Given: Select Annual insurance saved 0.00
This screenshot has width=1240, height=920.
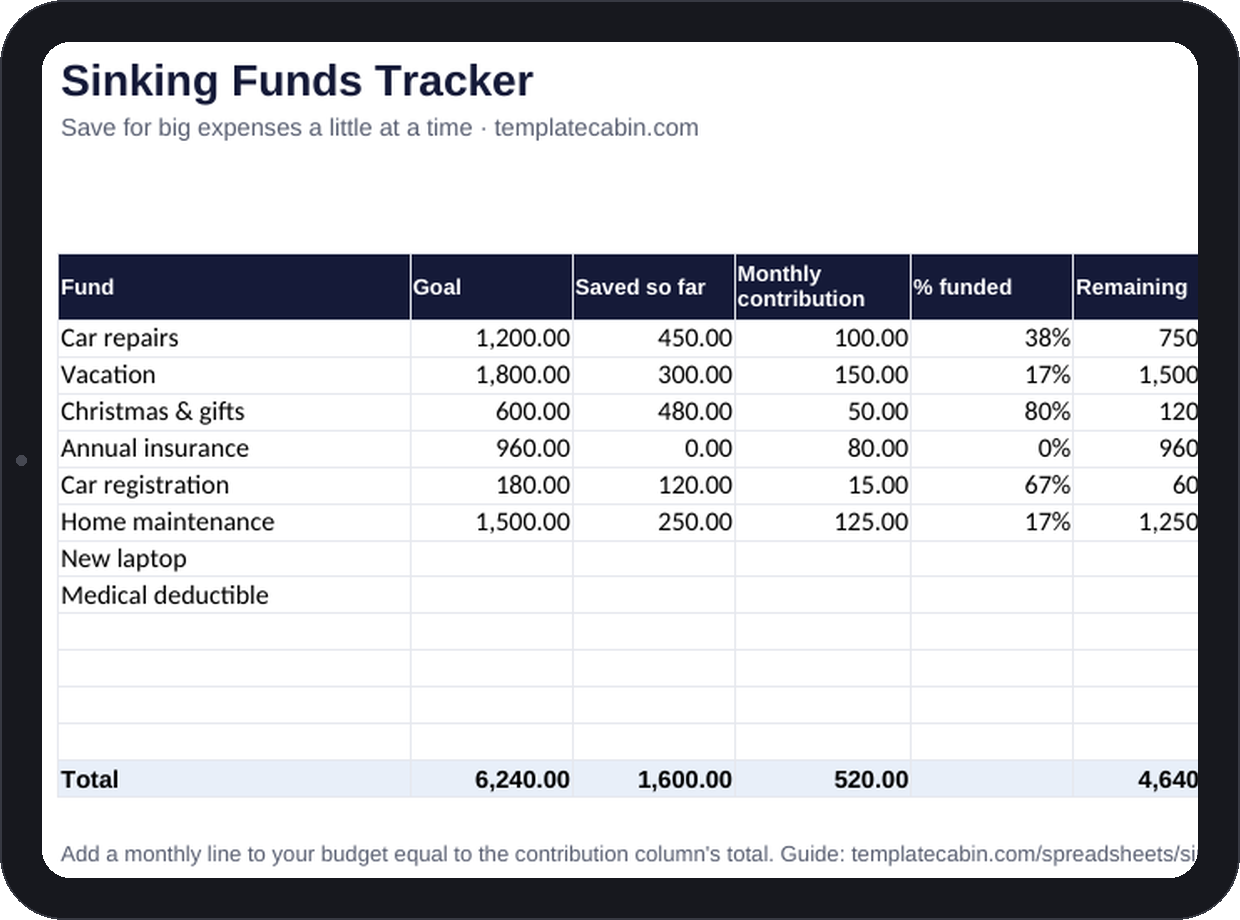Looking at the screenshot, I should [x=654, y=449].
